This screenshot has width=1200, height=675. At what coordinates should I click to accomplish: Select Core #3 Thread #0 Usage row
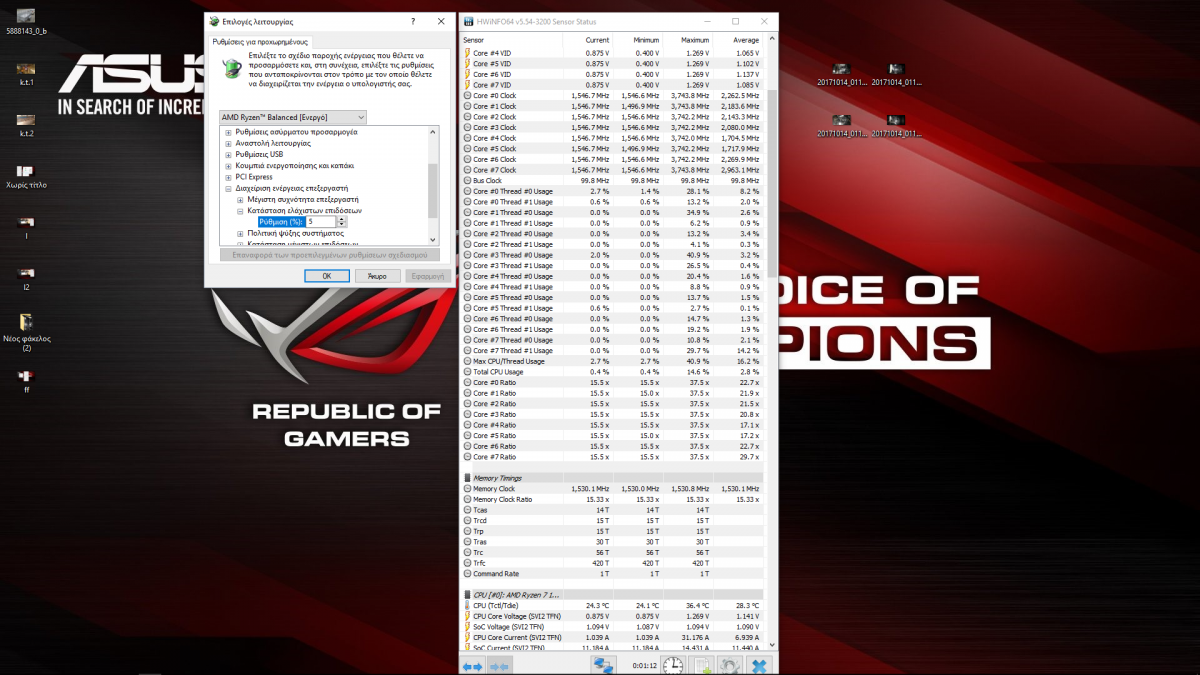612,255
